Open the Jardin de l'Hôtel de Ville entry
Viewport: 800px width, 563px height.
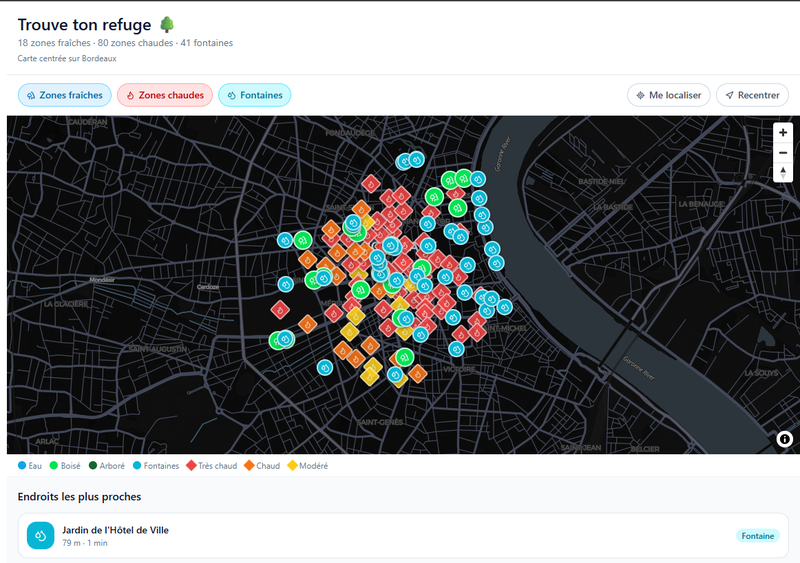[403, 535]
